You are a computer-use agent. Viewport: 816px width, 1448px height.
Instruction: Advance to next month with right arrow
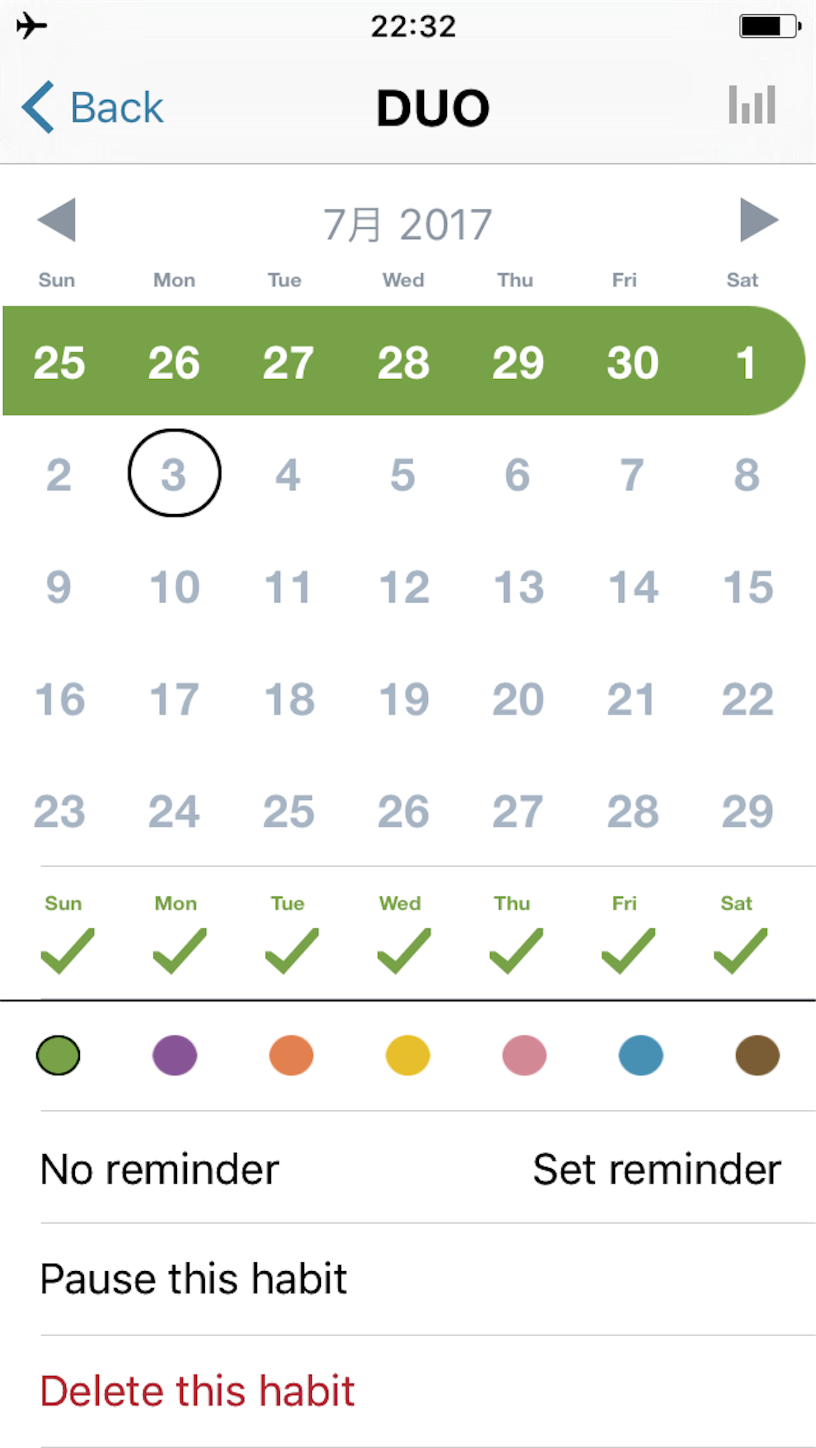pos(759,220)
